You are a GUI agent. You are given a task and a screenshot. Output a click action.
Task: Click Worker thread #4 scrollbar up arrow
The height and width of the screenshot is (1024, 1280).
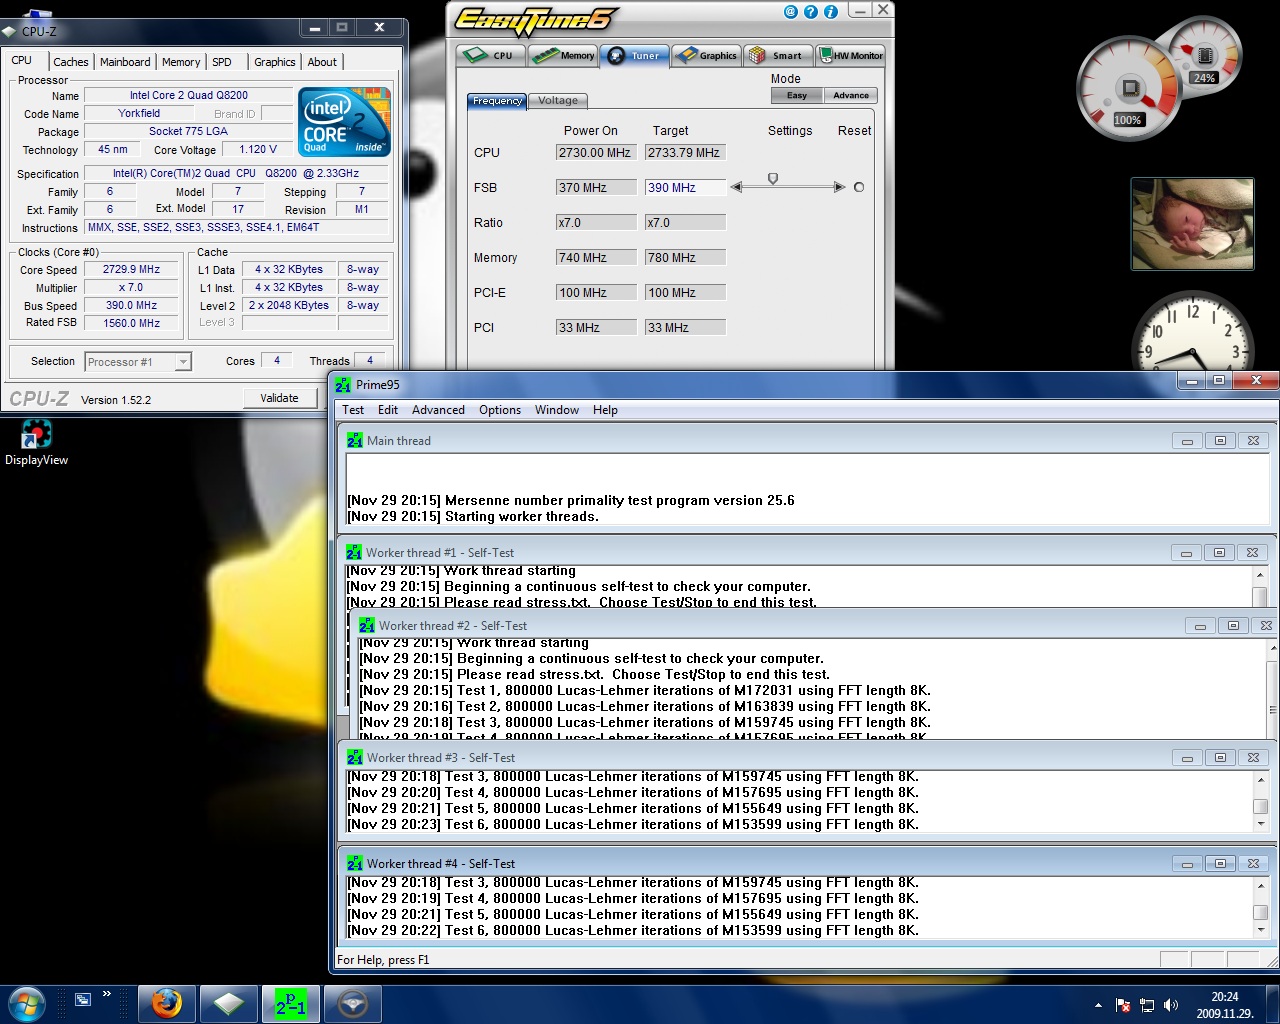1260,885
